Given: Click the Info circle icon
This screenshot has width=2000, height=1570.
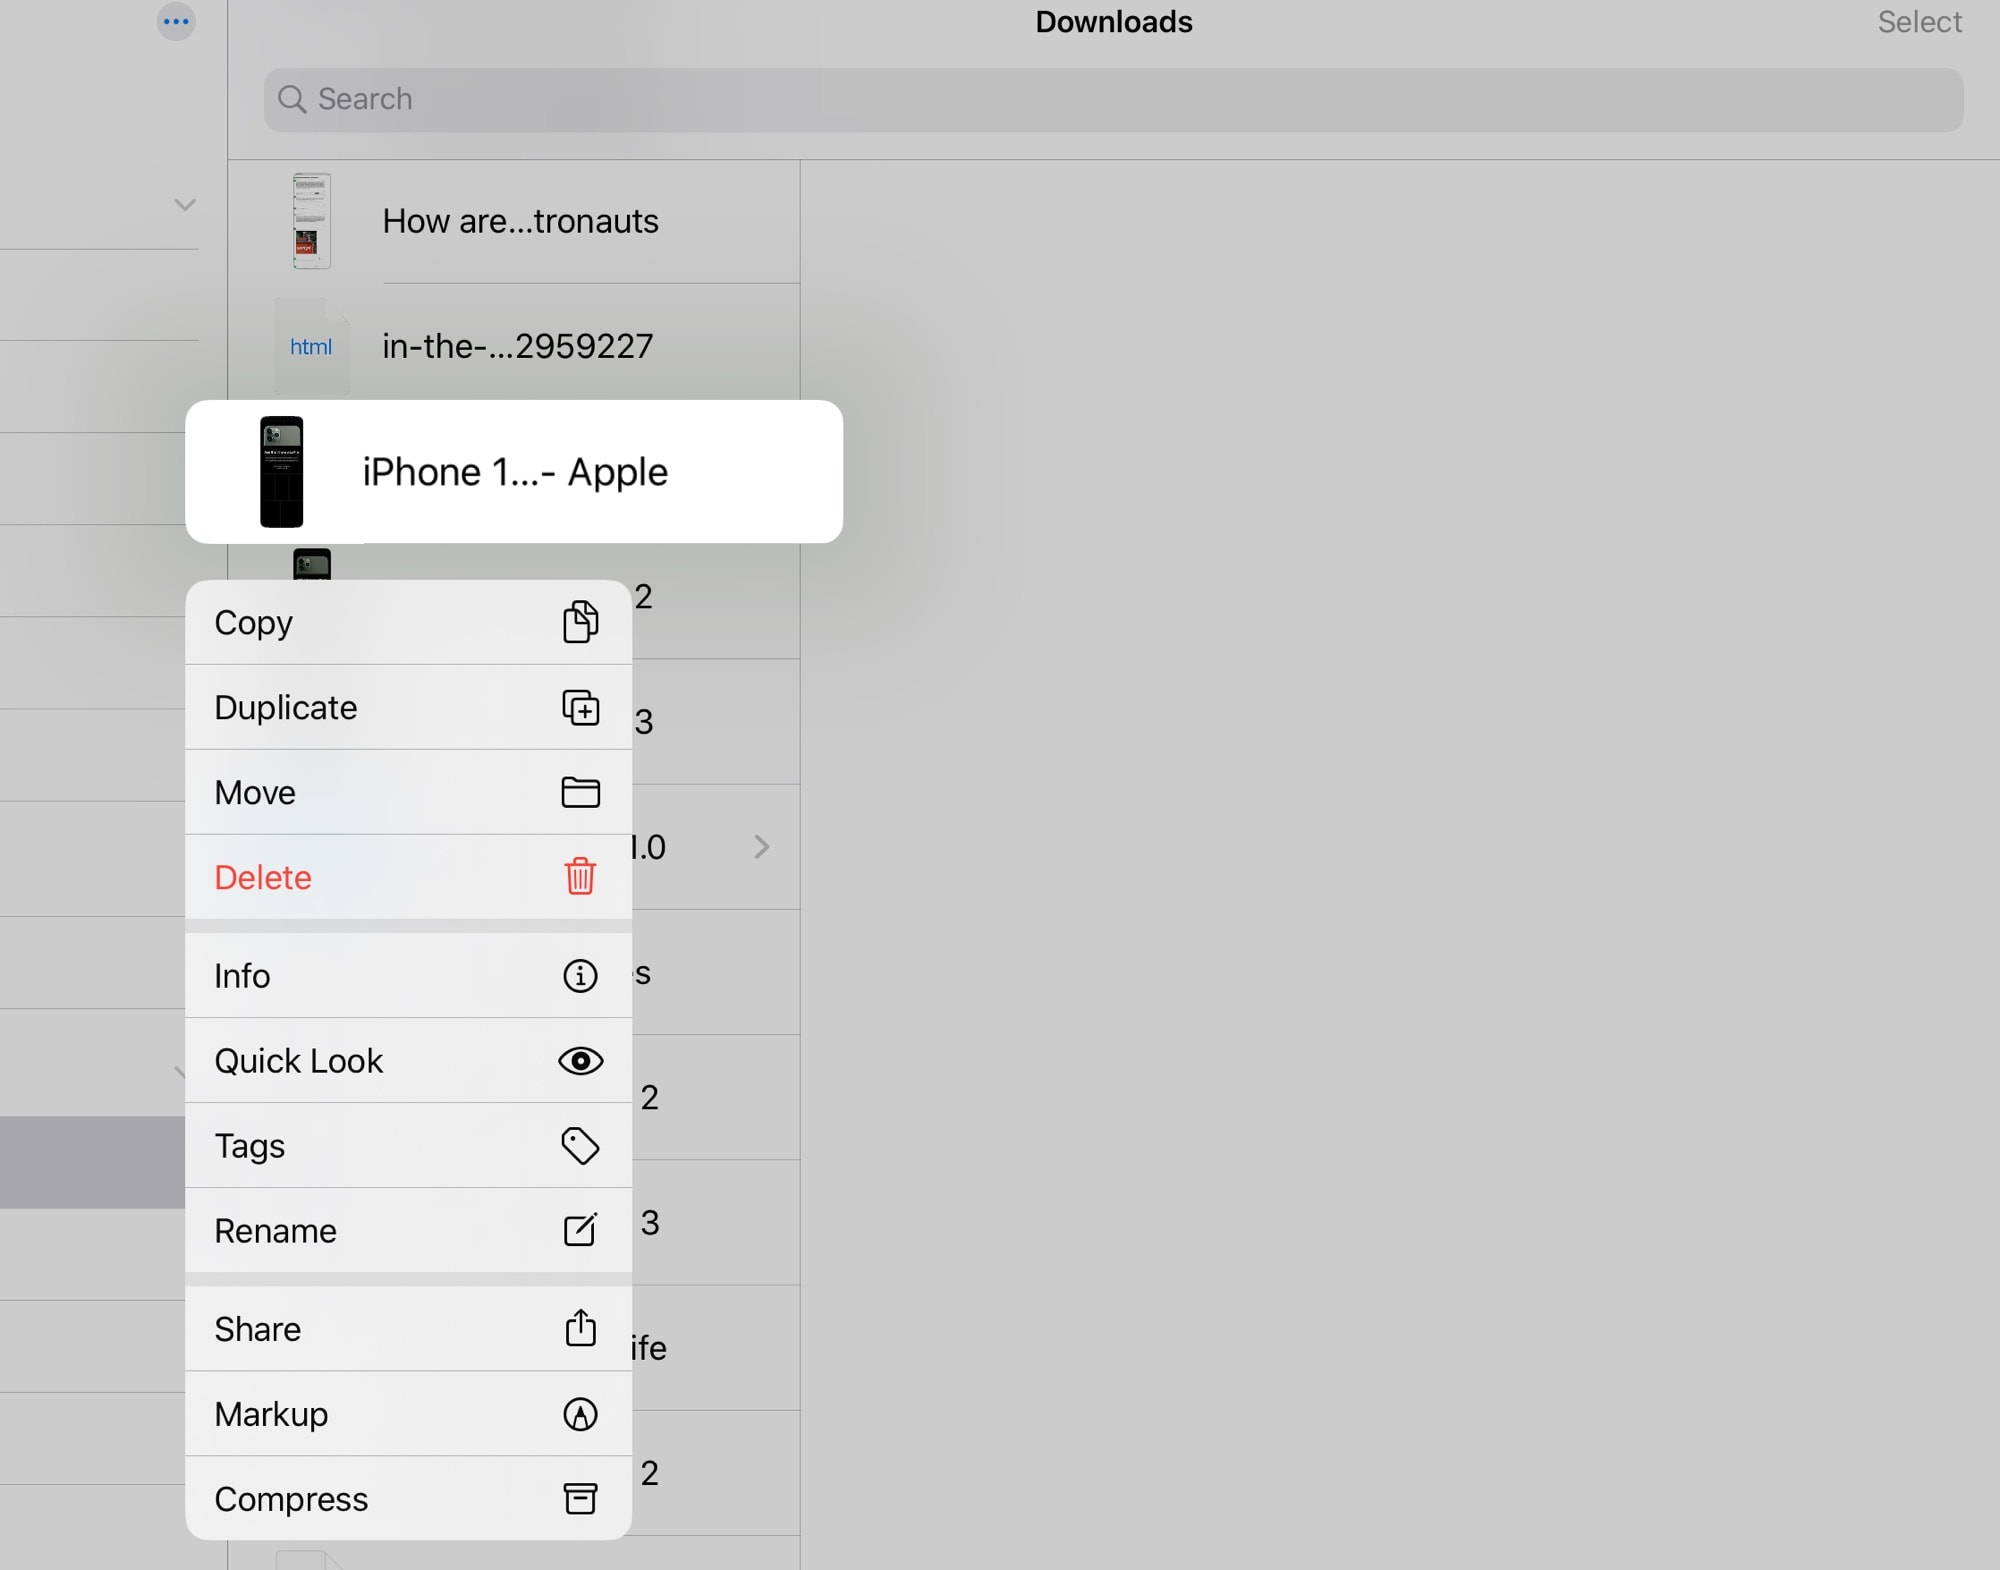Looking at the screenshot, I should [x=580, y=974].
